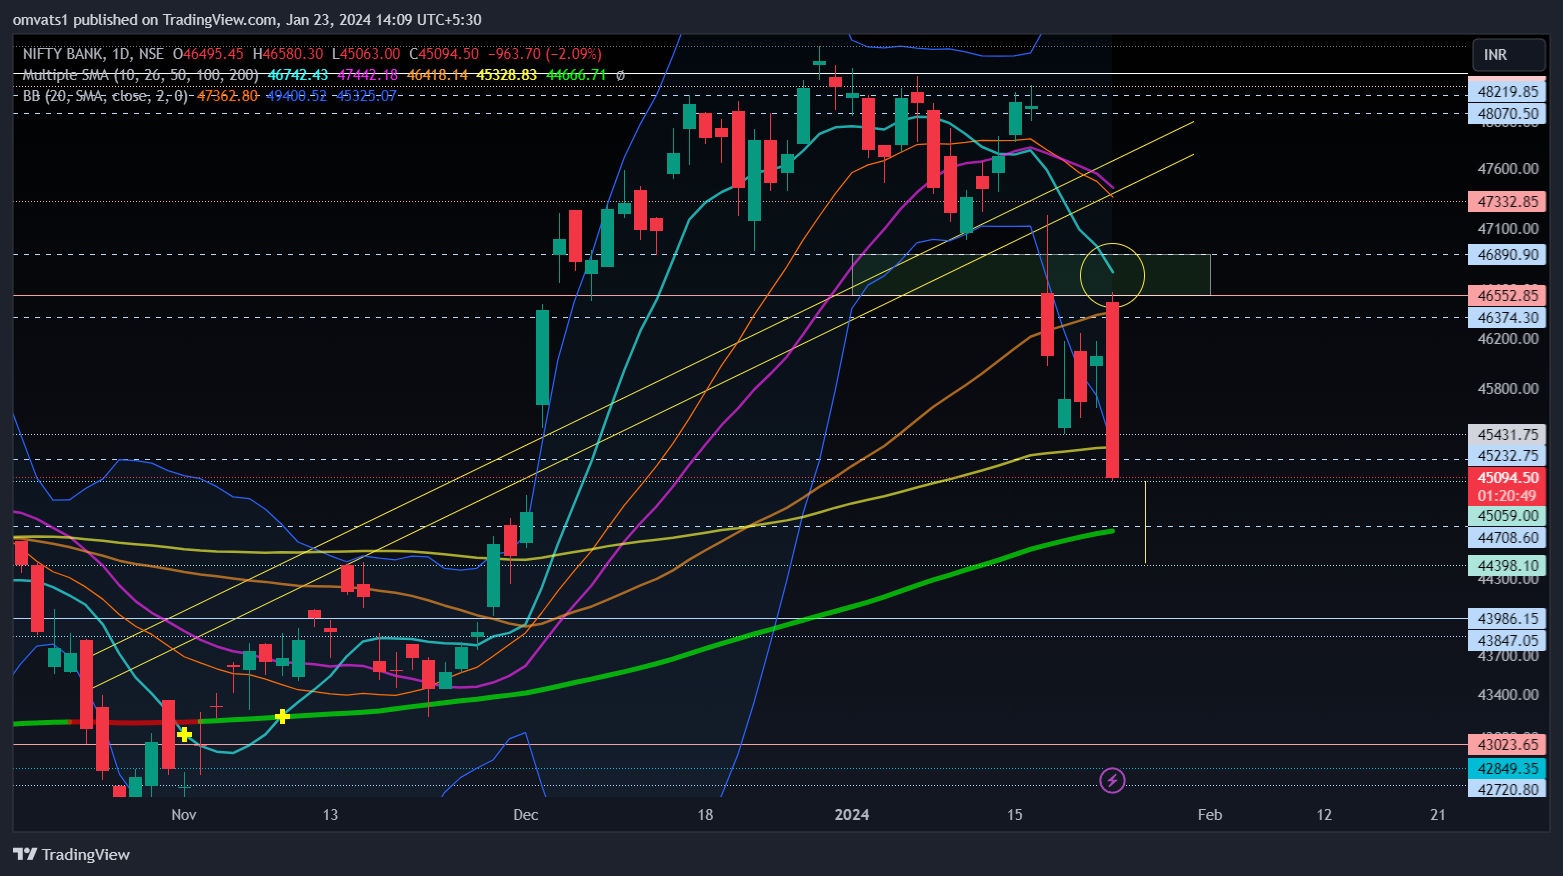Image resolution: width=1563 pixels, height=876 pixels.
Task: Select the Multiple SMA indicator legend
Action: pyautogui.click(x=140, y=75)
